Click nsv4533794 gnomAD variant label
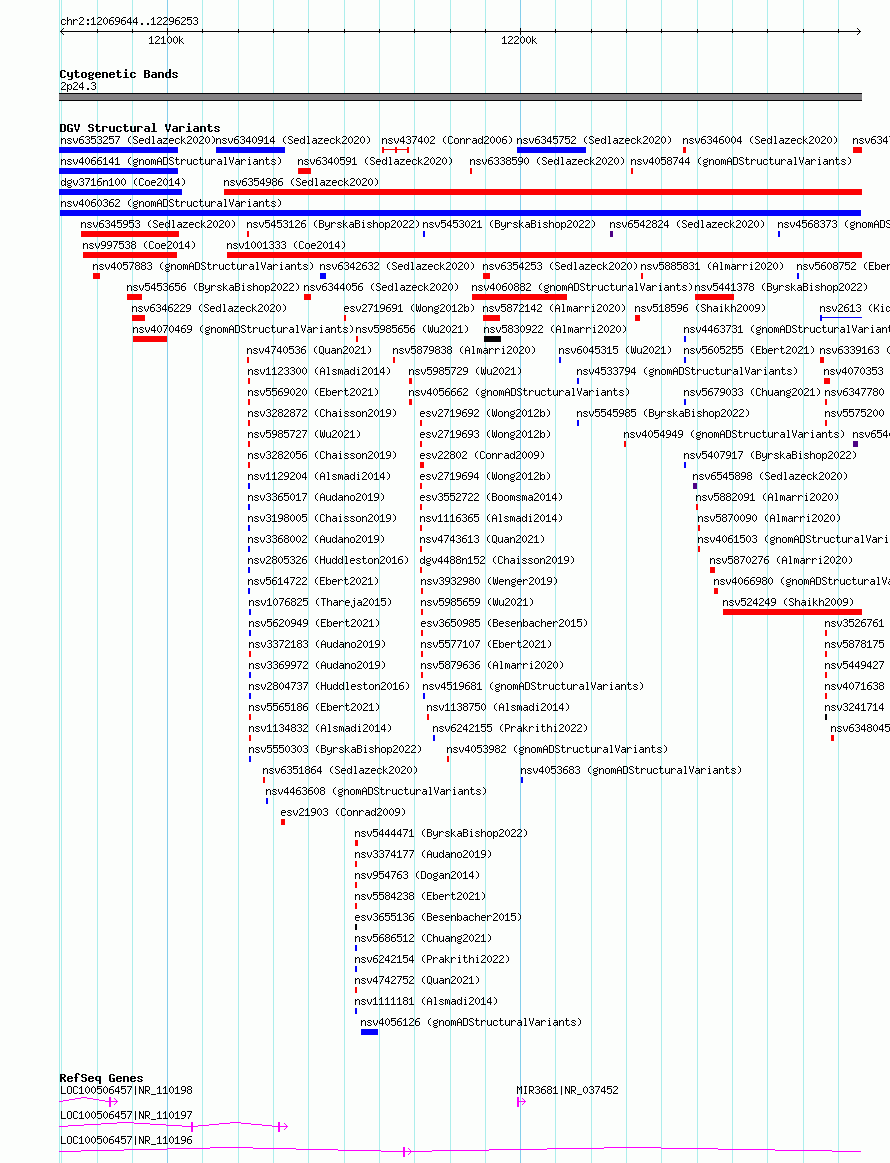This screenshot has width=890, height=1163. click(x=688, y=371)
